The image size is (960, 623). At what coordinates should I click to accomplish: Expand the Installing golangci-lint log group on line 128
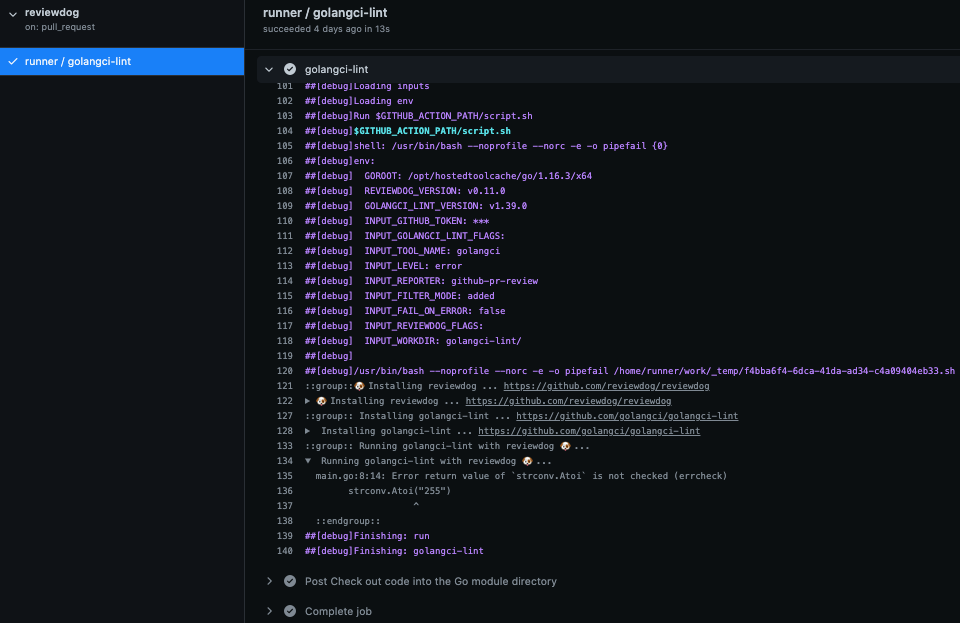click(307, 431)
